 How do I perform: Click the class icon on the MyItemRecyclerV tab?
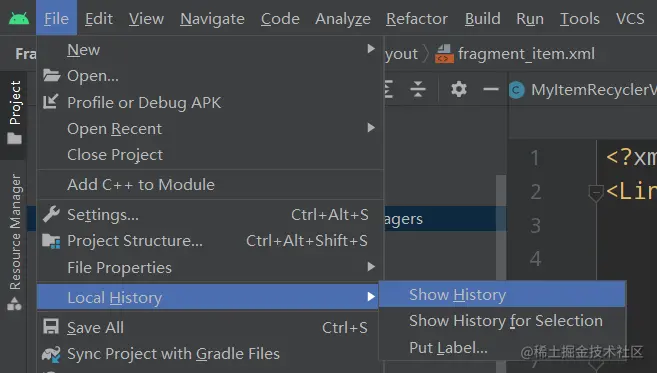(x=517, y=90)
